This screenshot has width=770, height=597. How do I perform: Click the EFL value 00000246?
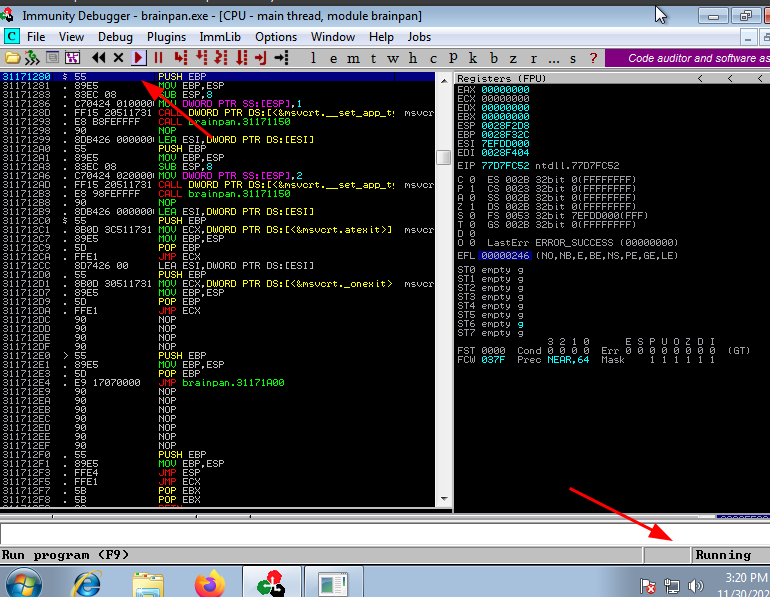click(505, 256)
